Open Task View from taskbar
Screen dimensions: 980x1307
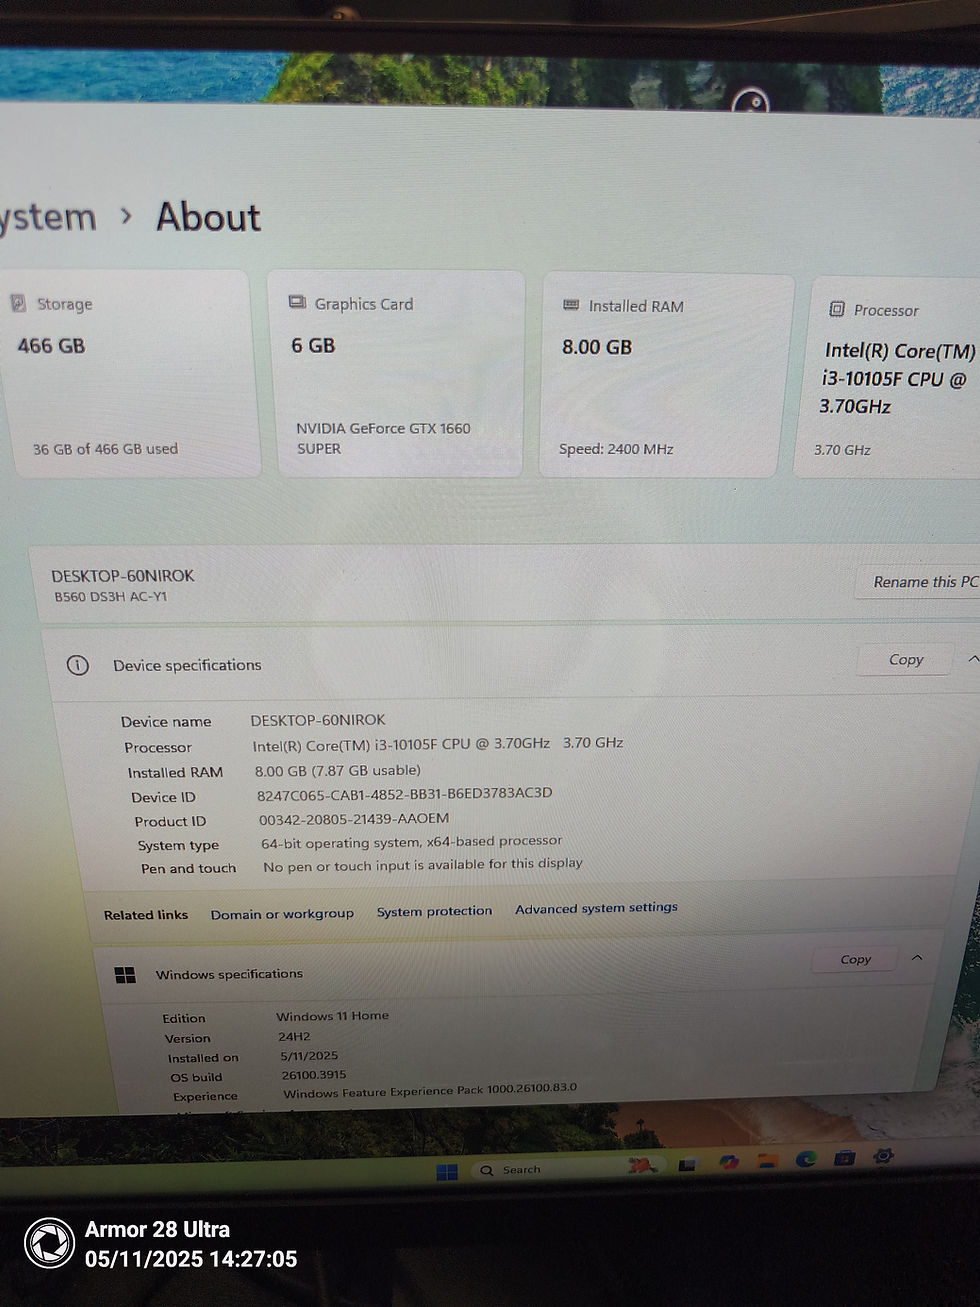click(x=688, y=1164)
